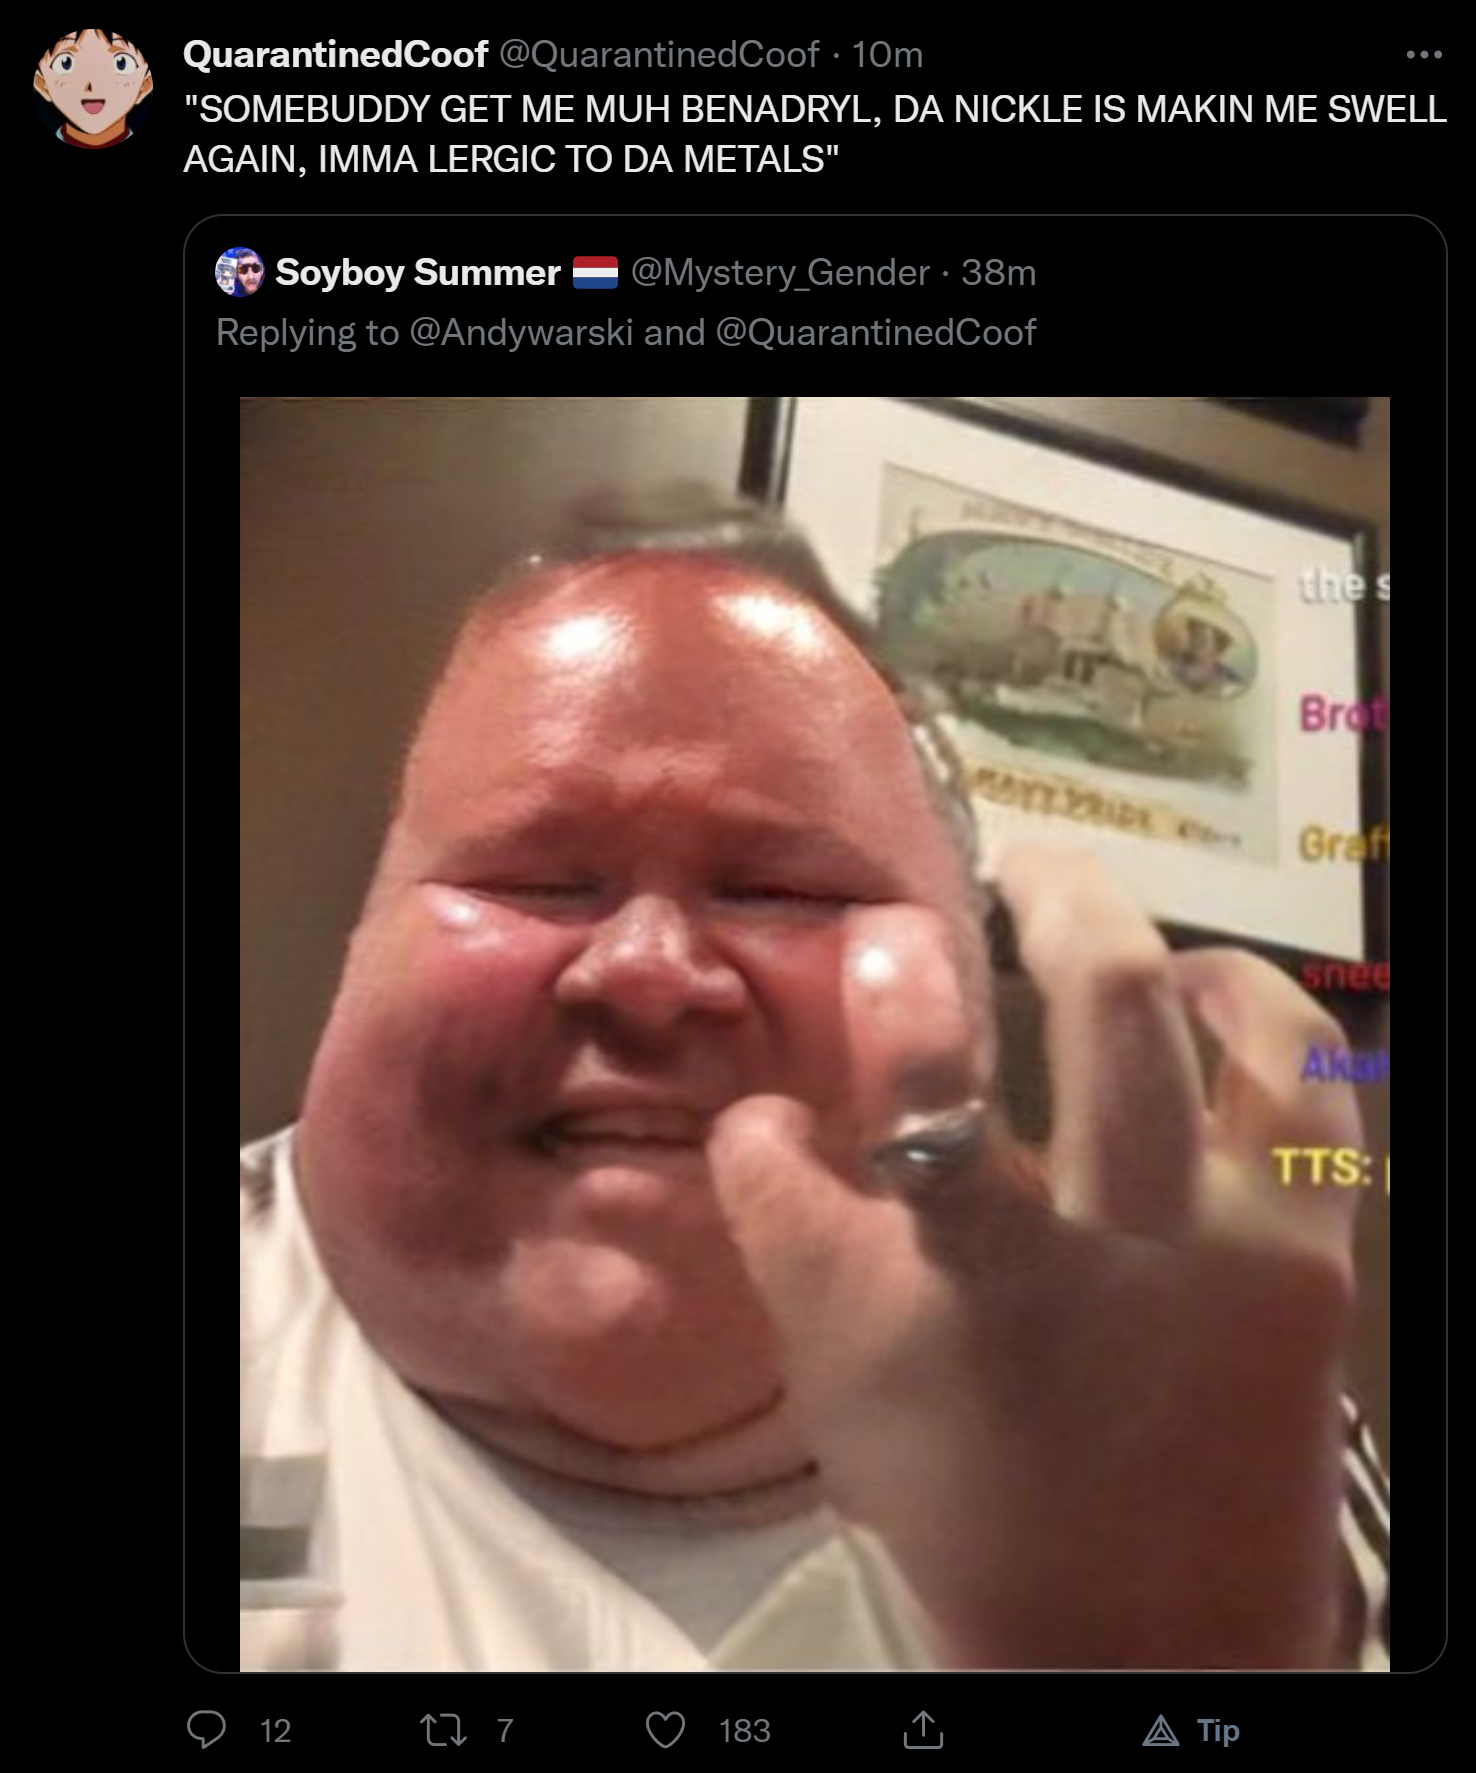This screenshot has height=1773, width=1476.
Task: Open the 10m timestamp link
Action: [887, 54]
